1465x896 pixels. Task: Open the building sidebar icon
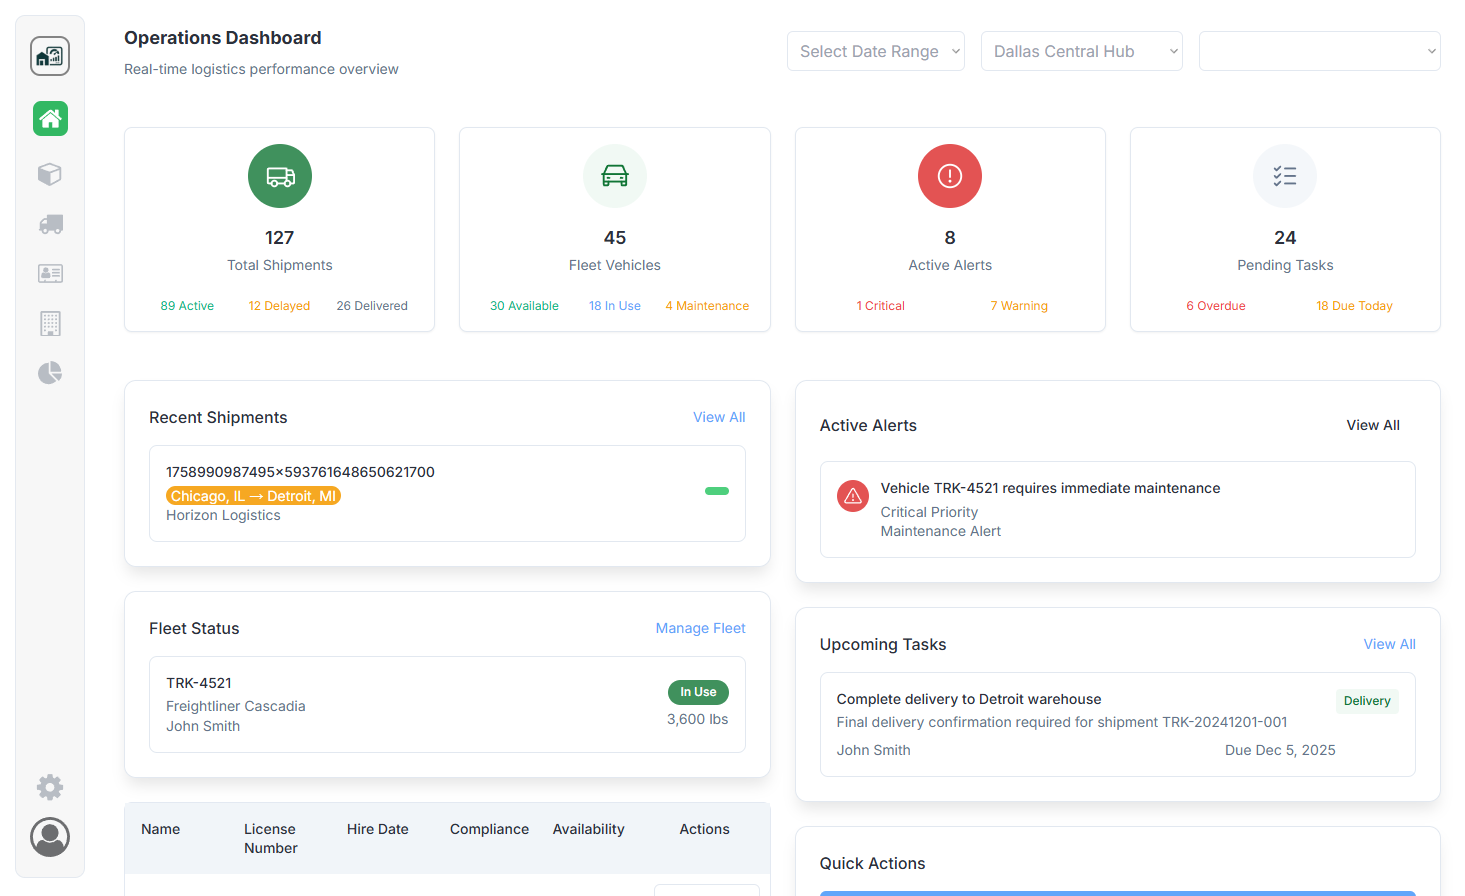coord(50,323)
